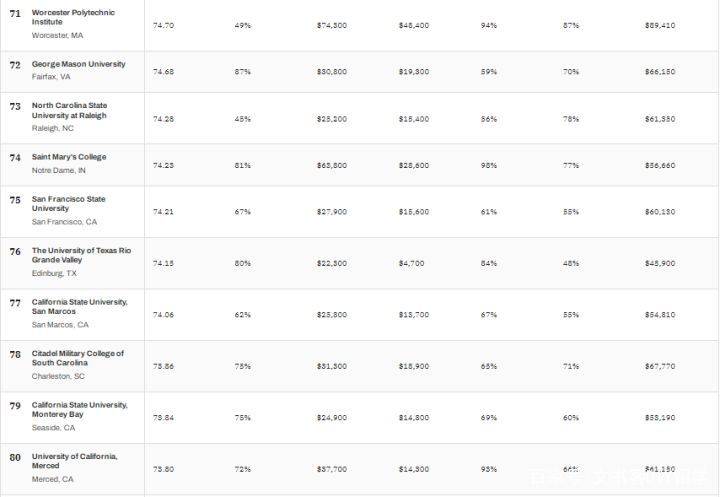
Task: Open the George Mason University listing
Action: [79, 64]
